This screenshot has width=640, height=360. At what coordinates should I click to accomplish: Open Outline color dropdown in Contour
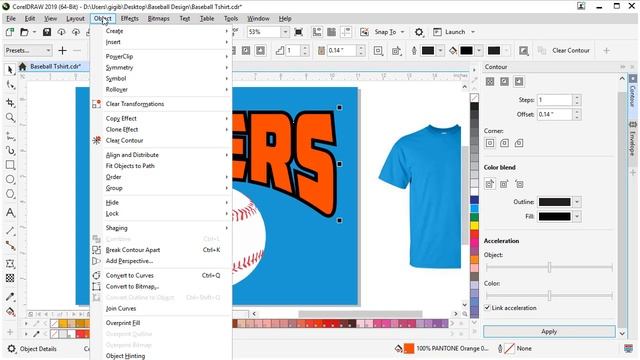577,202
